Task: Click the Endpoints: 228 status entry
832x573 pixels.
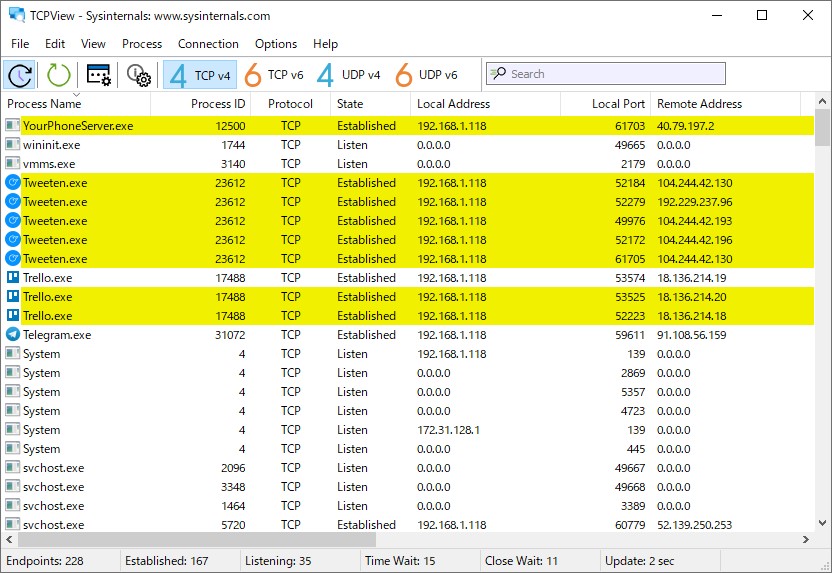Action: coord(45,561)
